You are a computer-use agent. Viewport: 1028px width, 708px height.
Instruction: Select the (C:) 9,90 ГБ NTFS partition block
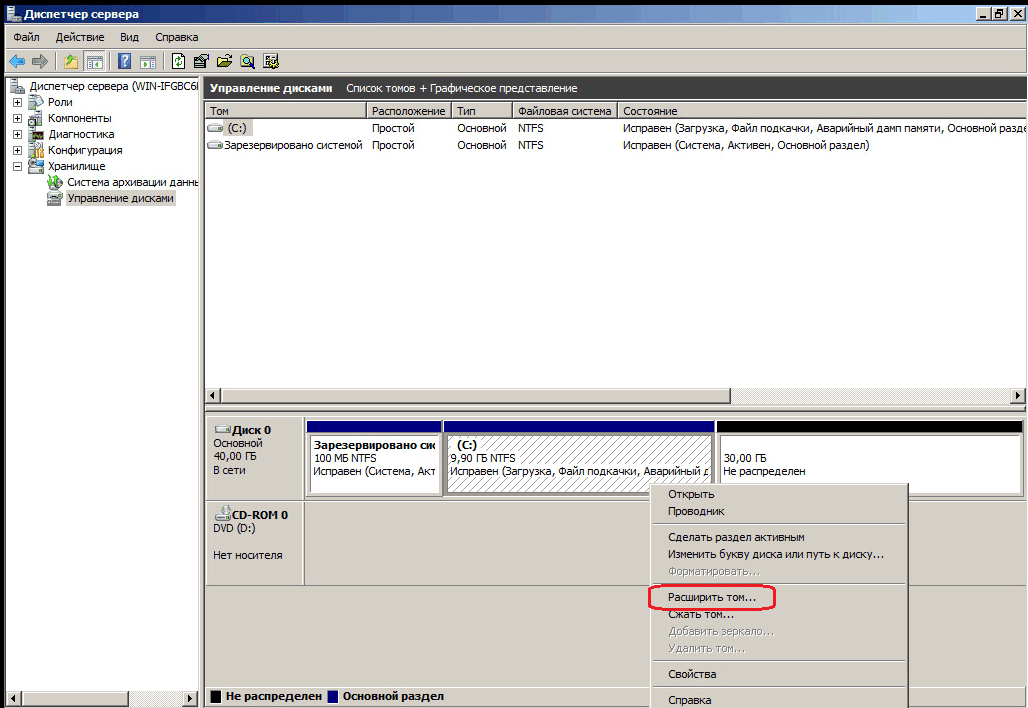click(x=579, y=458)
